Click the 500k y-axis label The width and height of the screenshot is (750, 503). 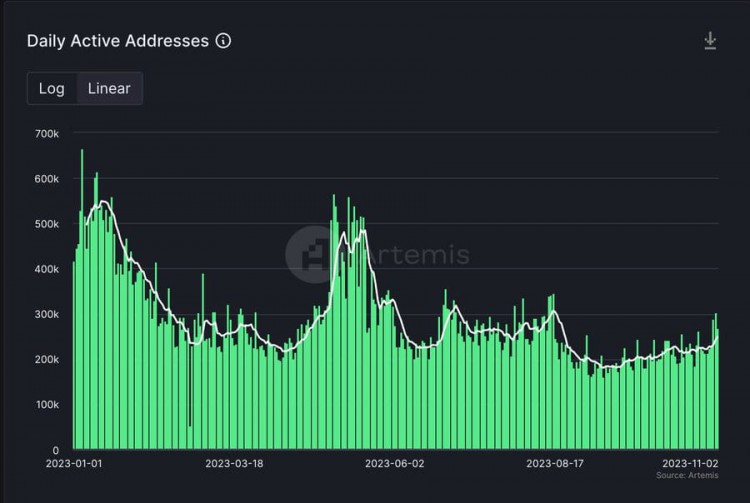[x=47, y=224]
